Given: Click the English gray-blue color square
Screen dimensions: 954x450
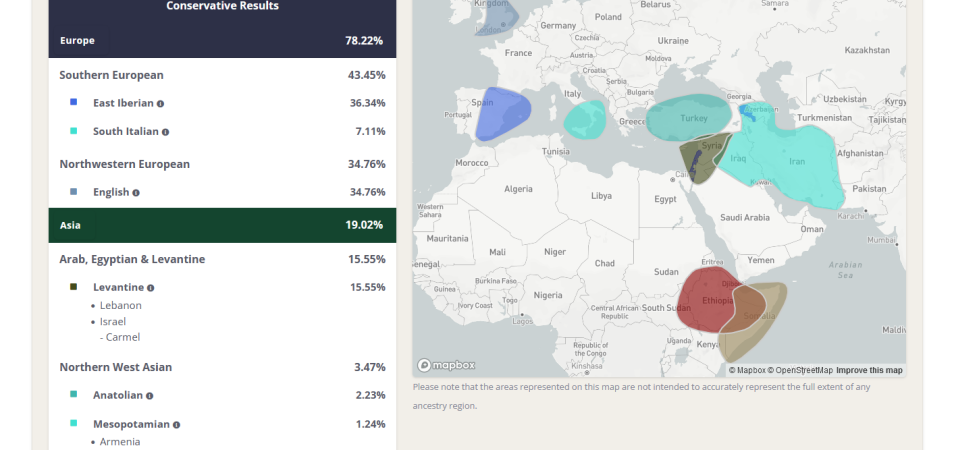Looking at the screenshot, I should [x=74, y=192].
